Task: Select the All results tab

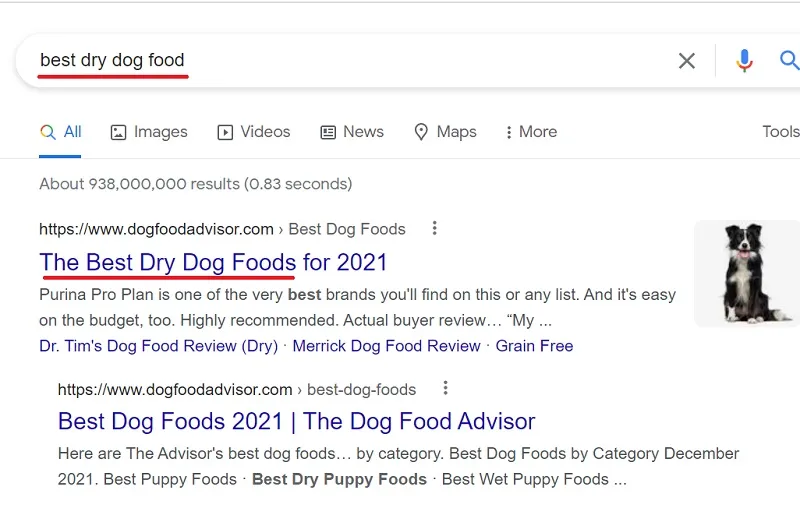Action: (x=60, y=132)
